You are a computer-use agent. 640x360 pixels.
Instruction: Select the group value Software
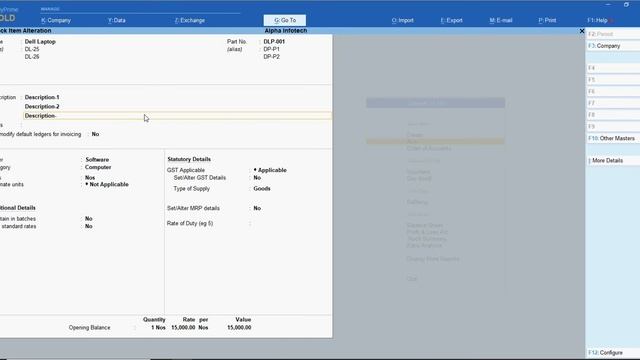pyautogui.click(x=97, y=160)
